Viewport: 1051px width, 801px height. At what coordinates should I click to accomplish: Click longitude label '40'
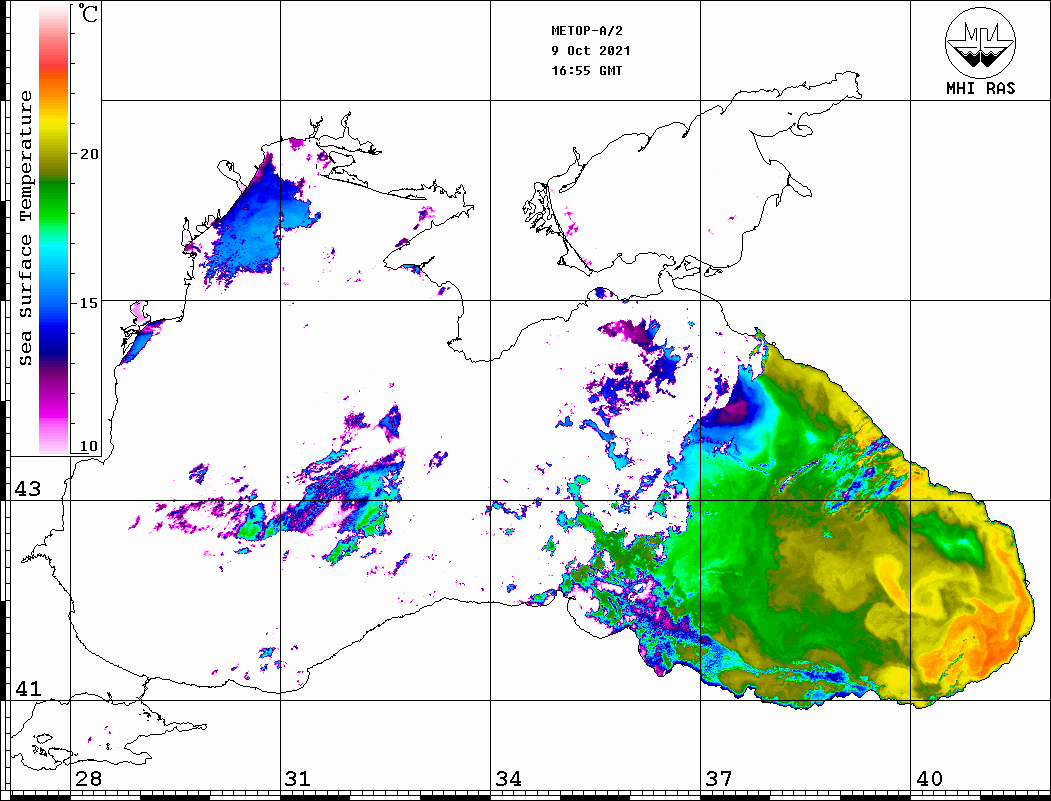click(x=929, y=778)
